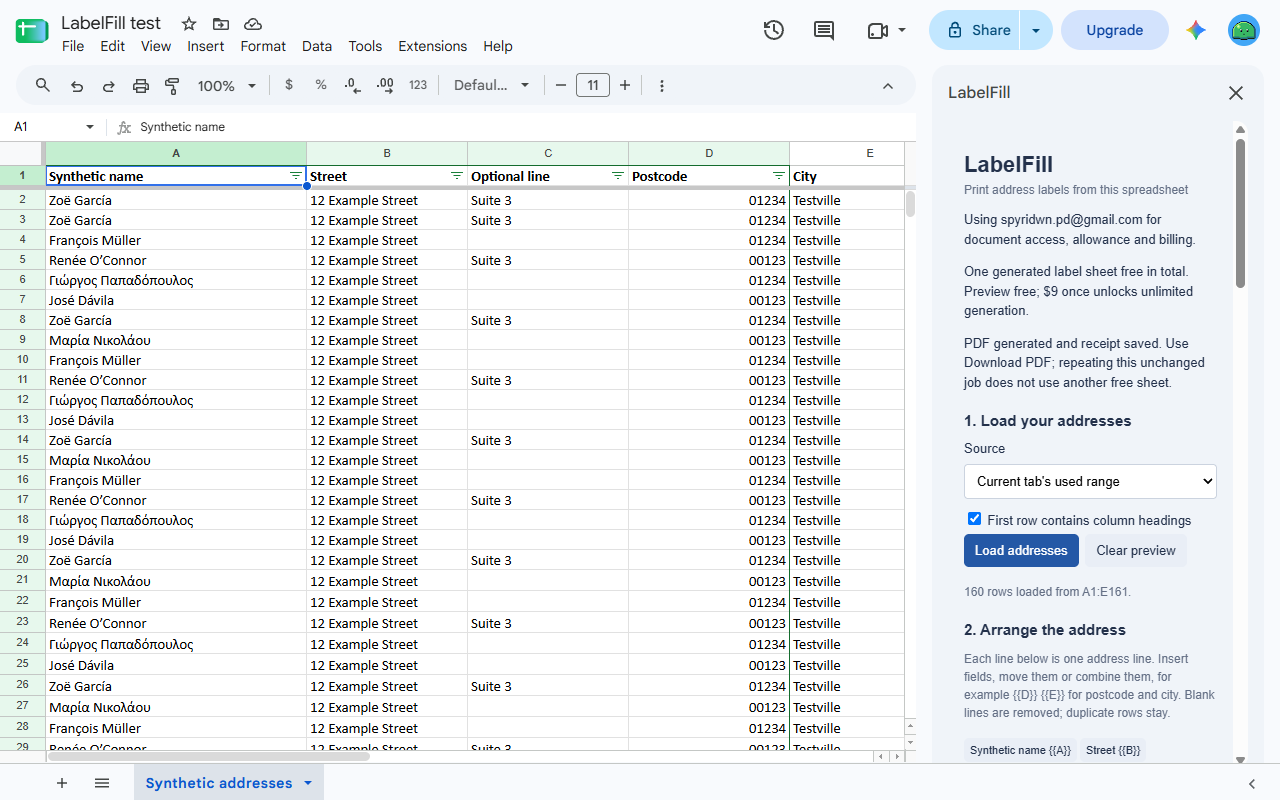
Task: Open the Postcode column filter
Action: click(x=779, y=175)
